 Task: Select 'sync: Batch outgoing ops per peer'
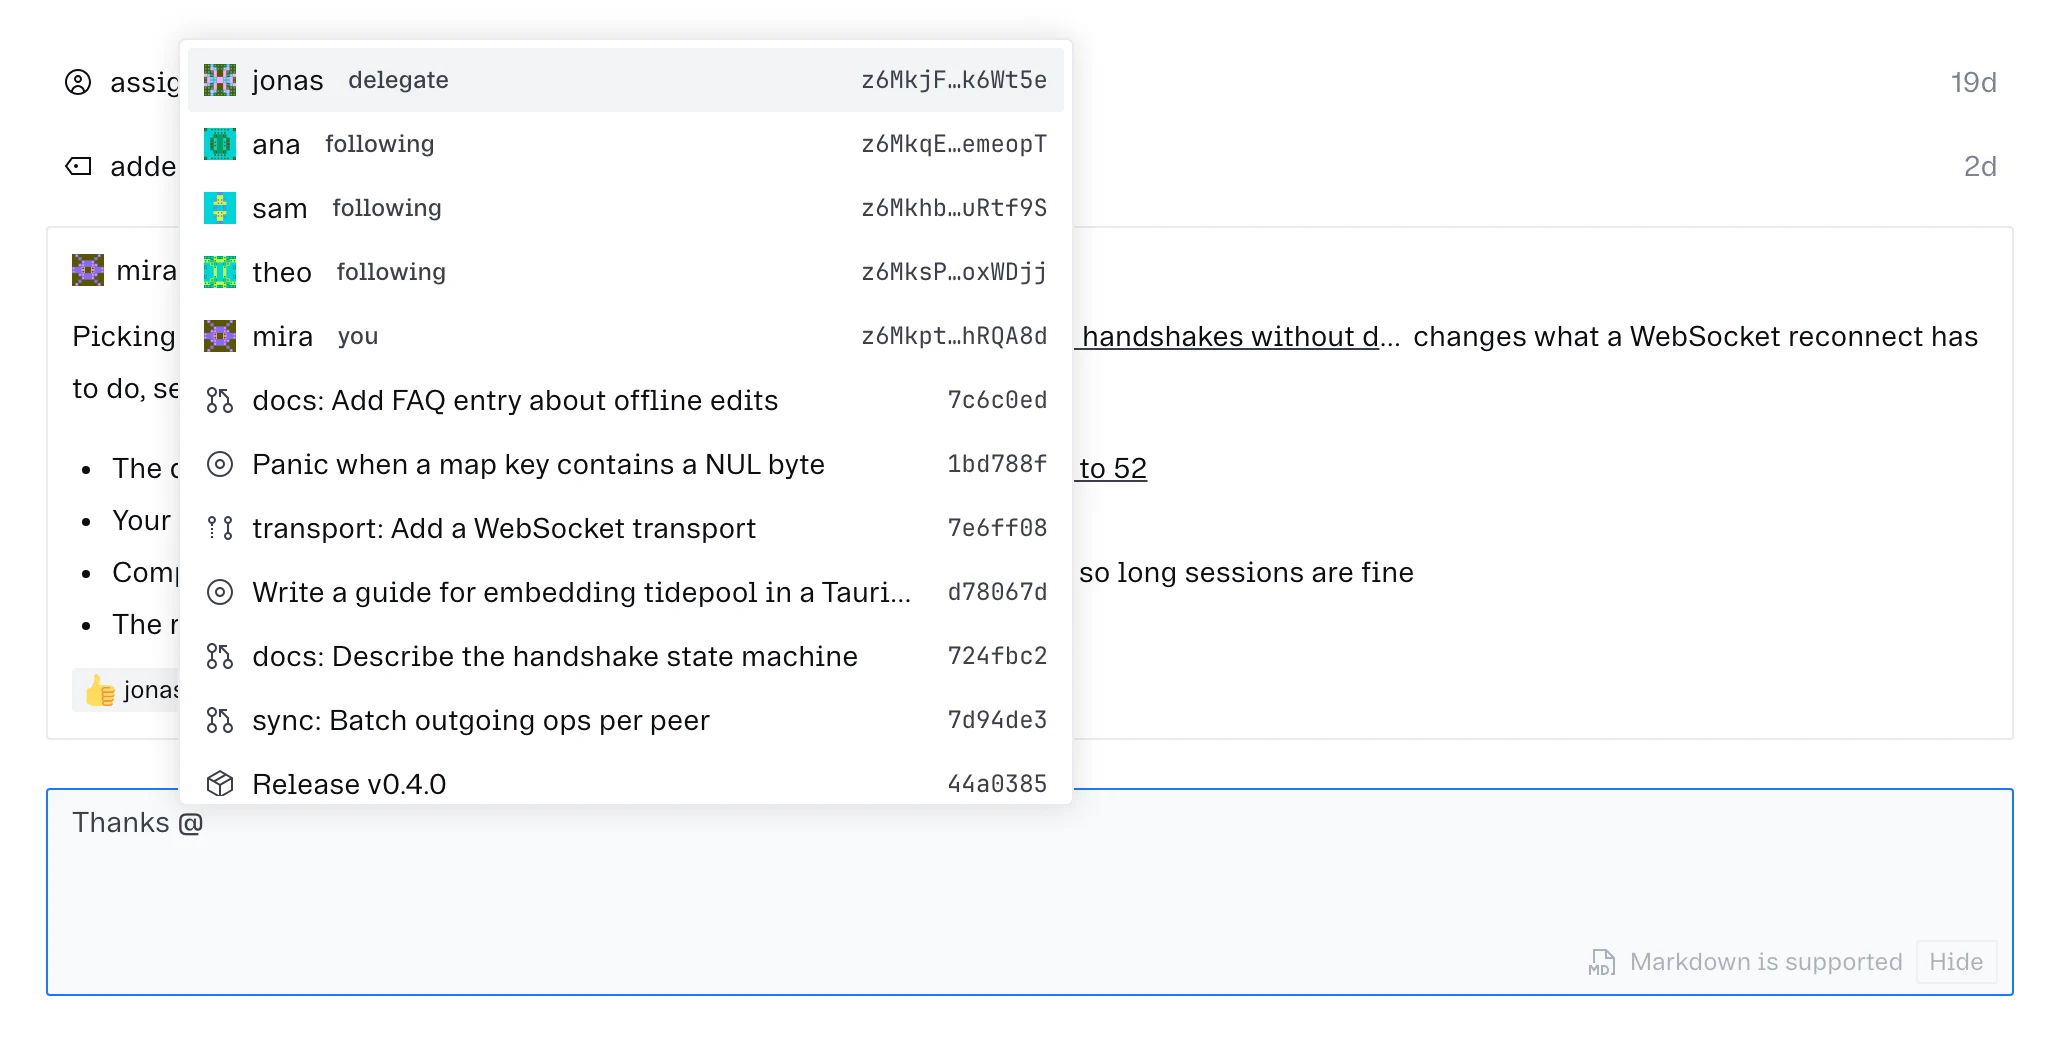coord(625,720)
